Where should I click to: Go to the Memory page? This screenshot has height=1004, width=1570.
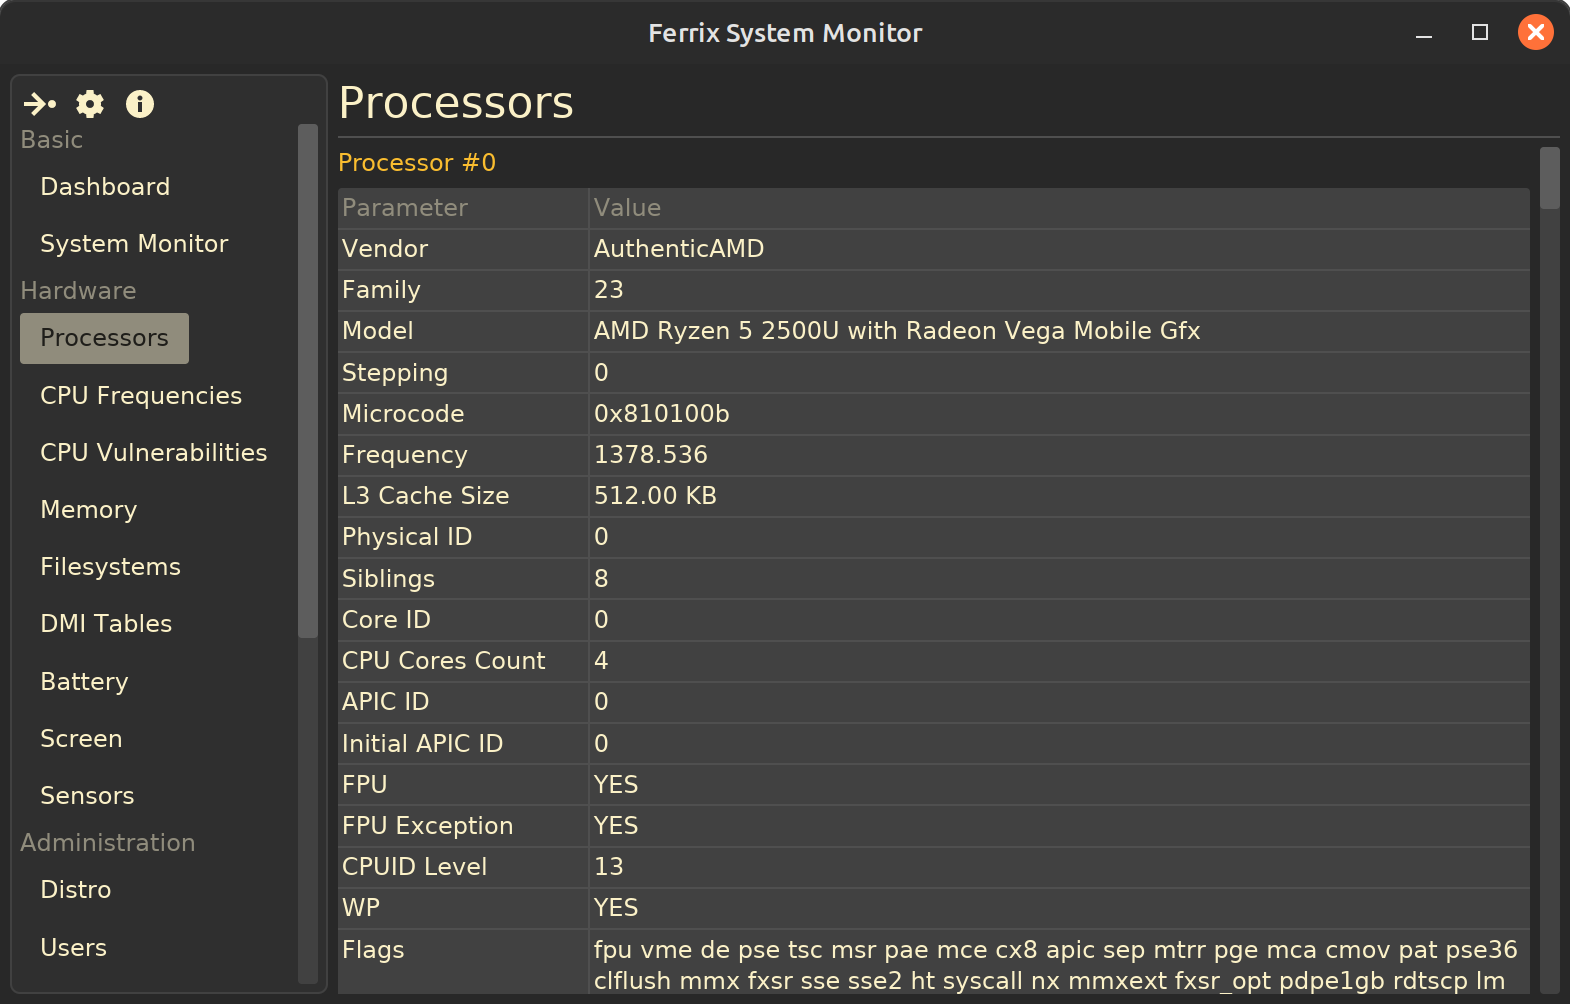coord(88,510)
